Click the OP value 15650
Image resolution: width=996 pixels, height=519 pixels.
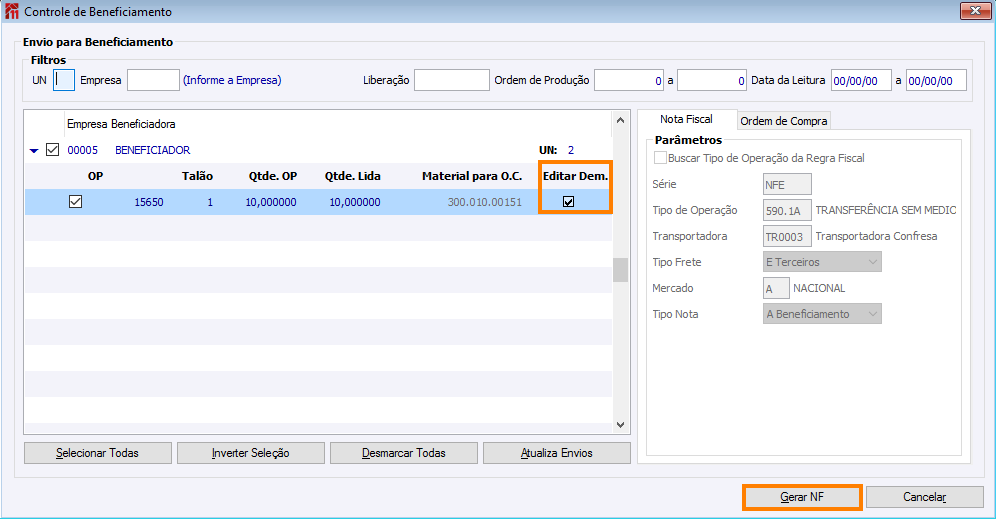coord(149,202)
